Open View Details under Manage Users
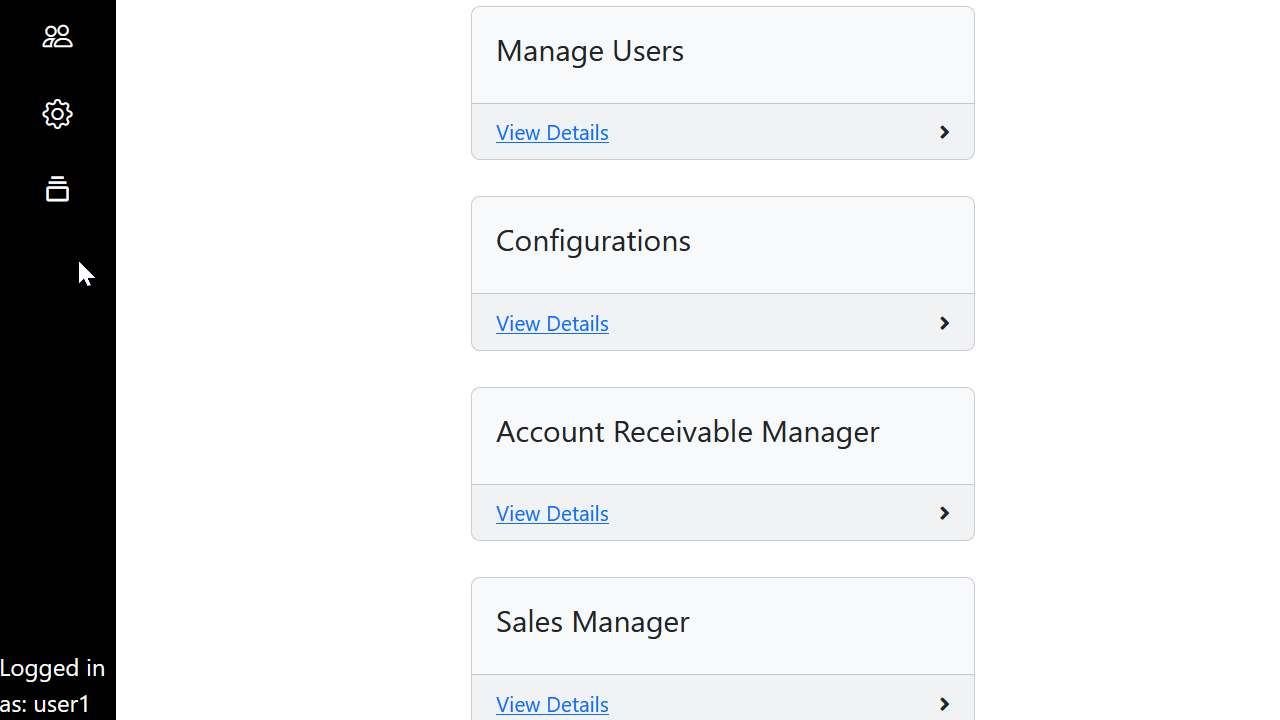 click(x=552, y=132)
